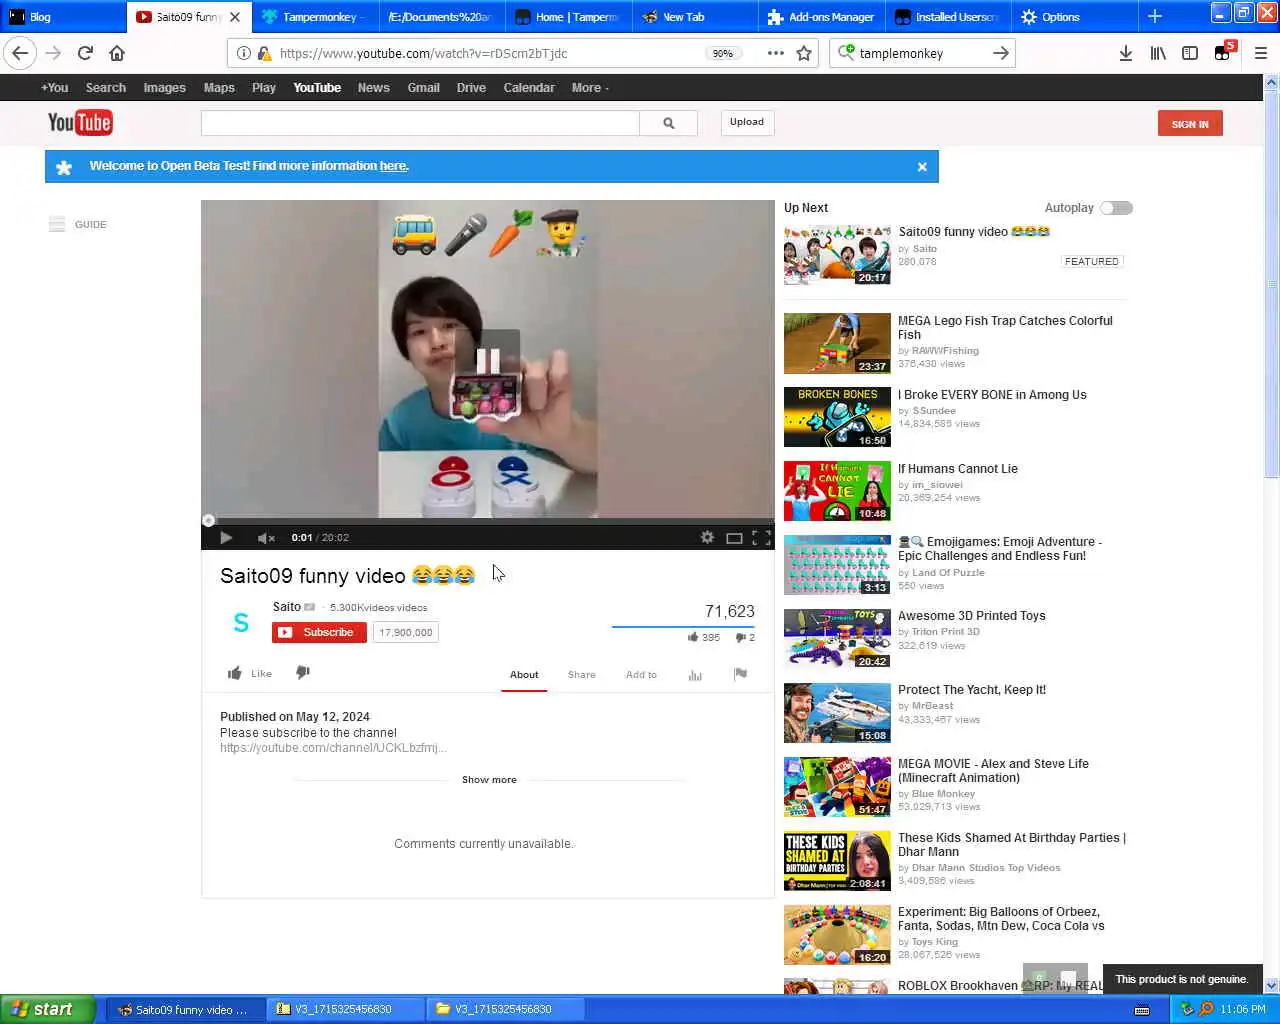Open channel link in video description

333,748
